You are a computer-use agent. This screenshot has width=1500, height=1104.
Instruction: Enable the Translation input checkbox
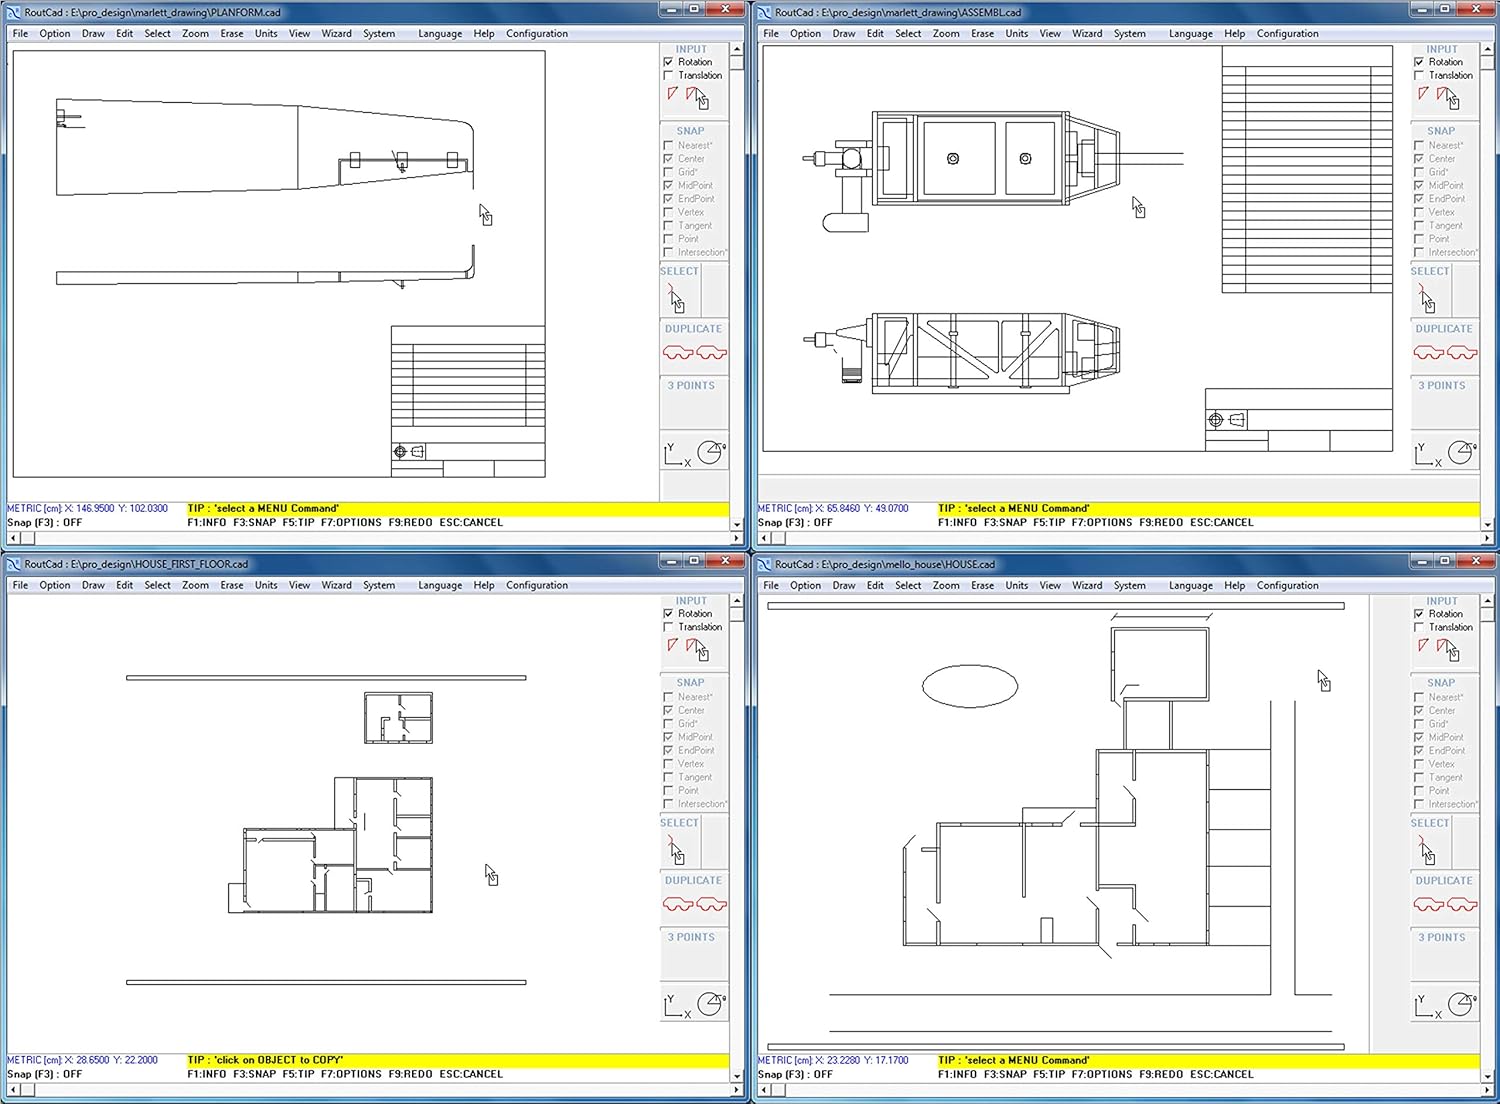tap(668, 75)
